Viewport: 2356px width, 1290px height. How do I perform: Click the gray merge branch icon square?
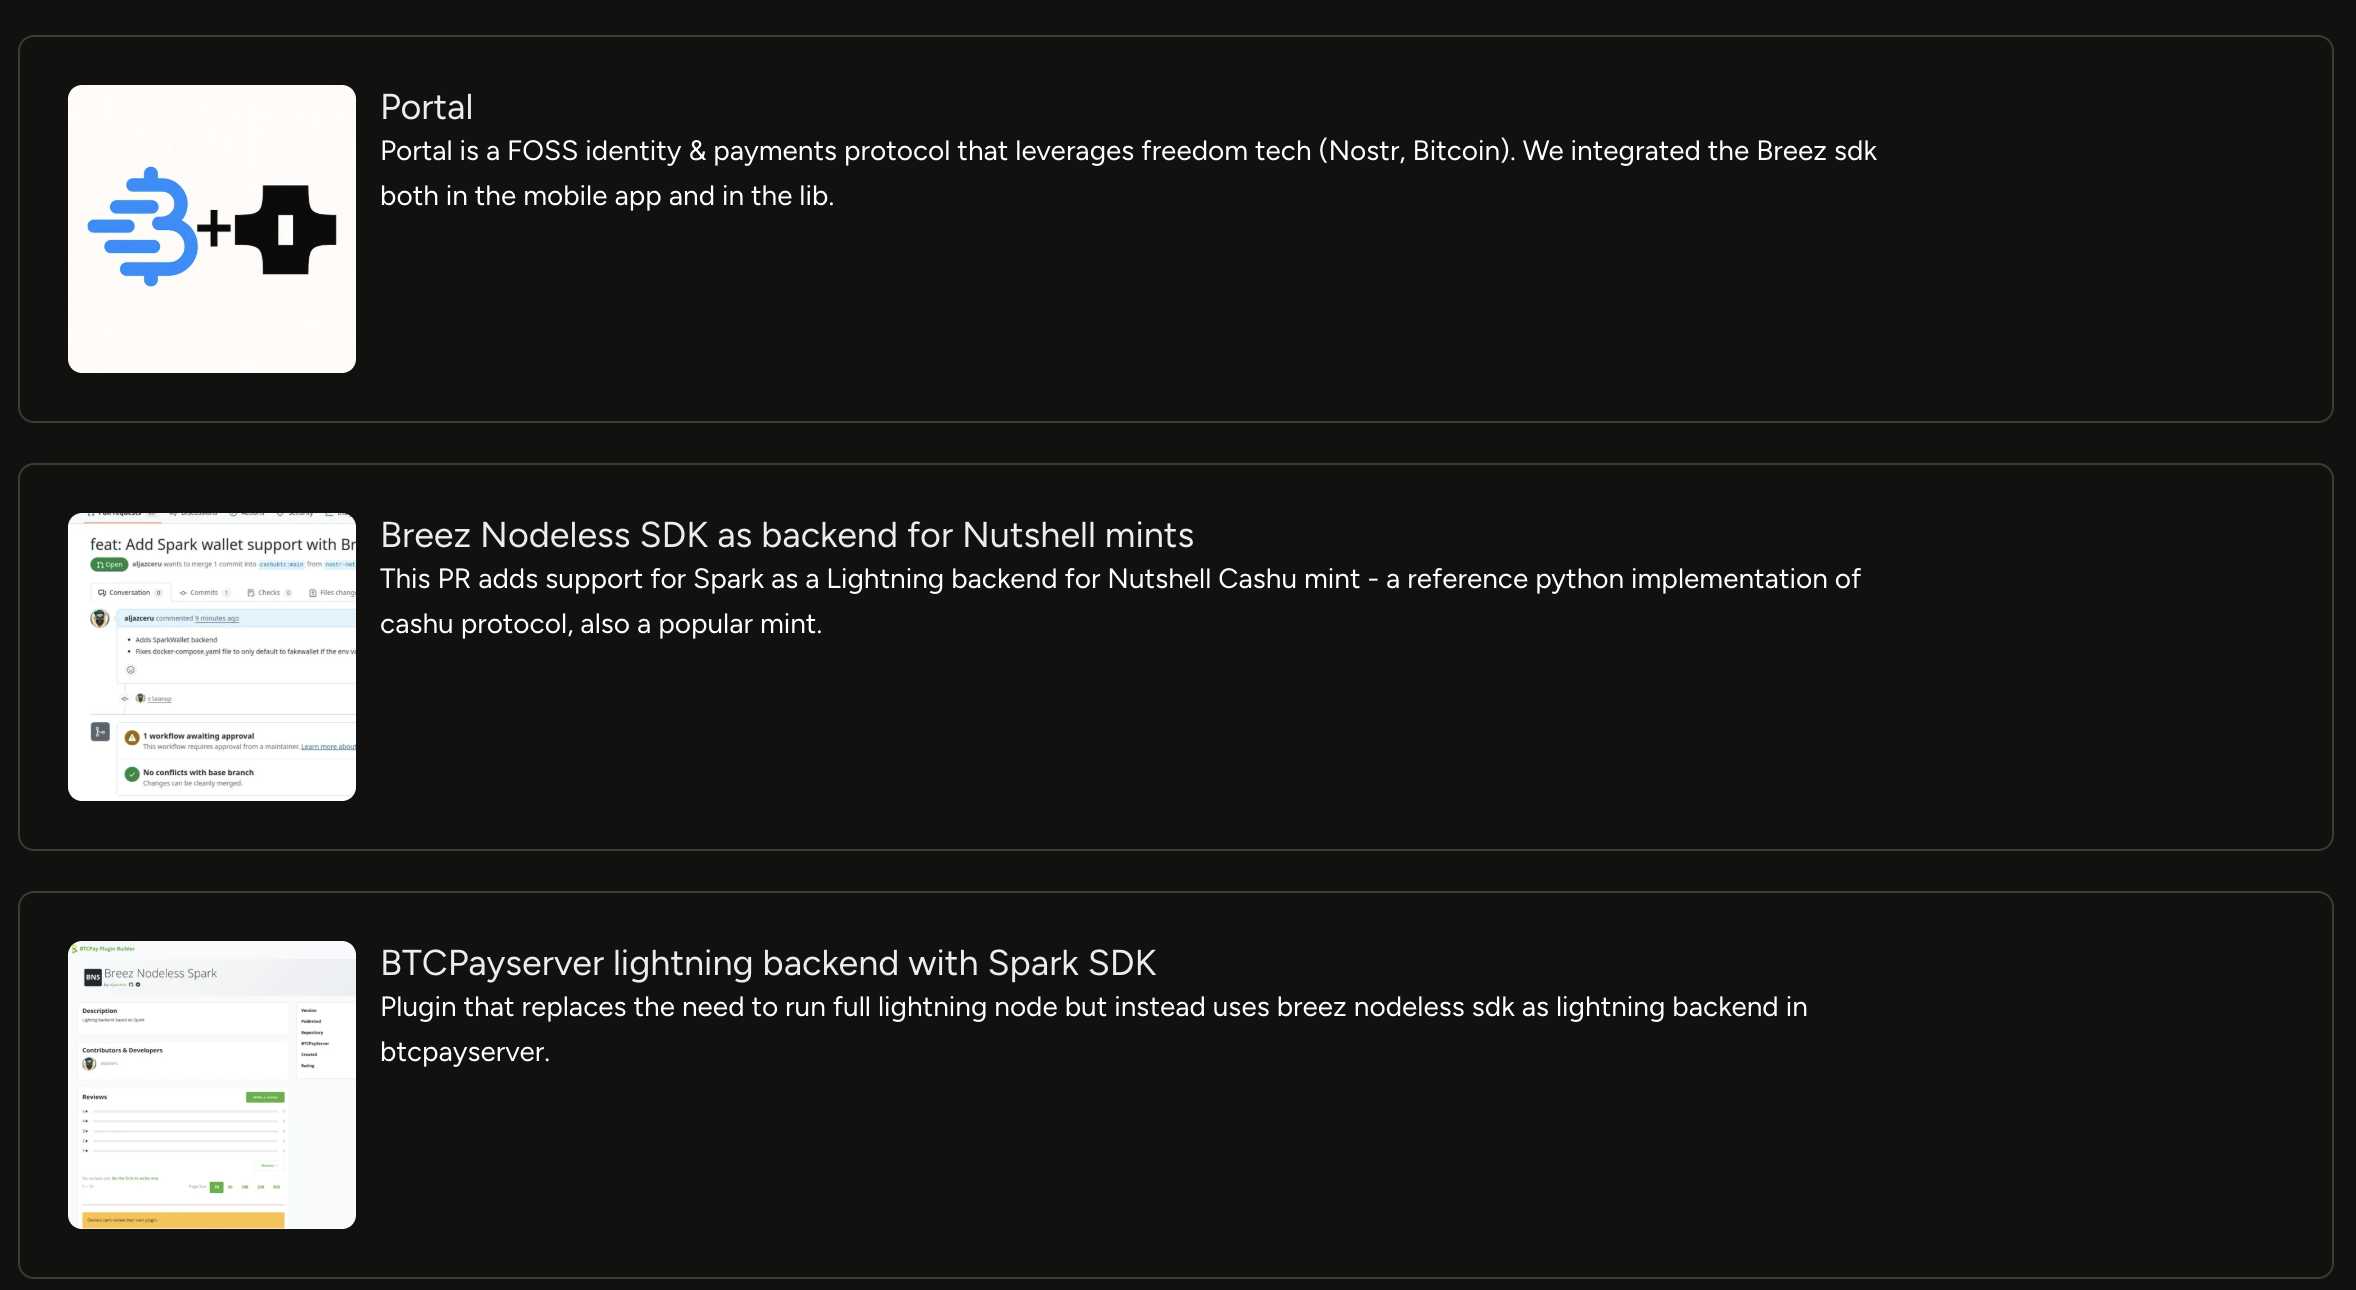click(x=100, y=732)
